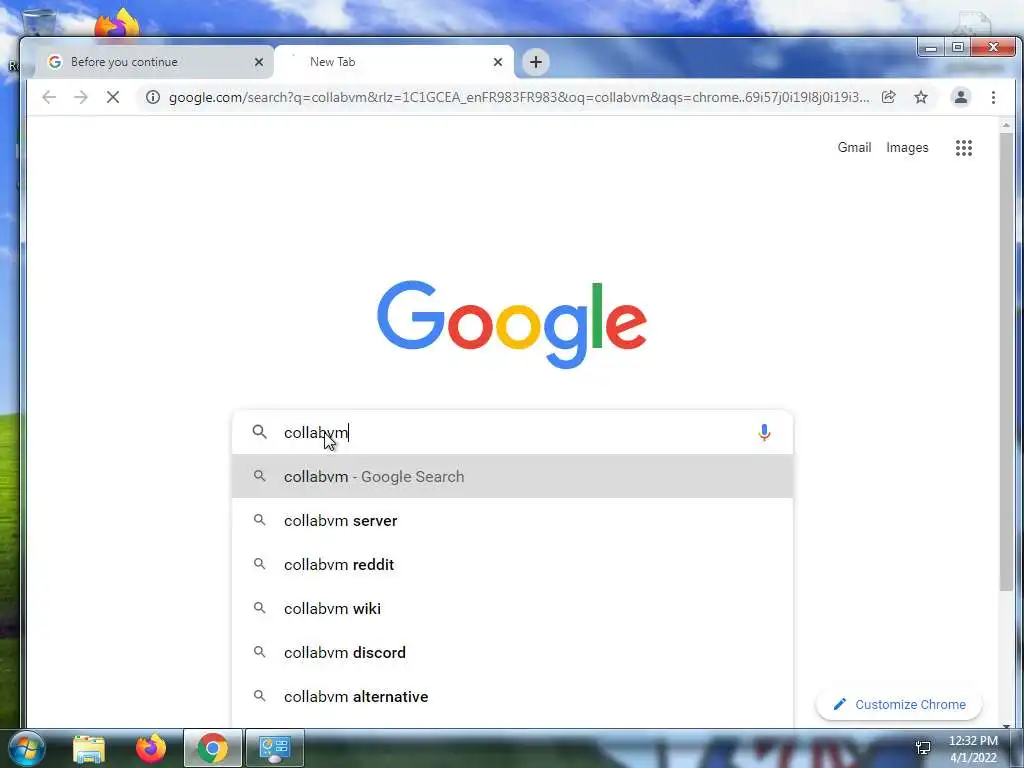The height and width of the screenshot is (768, 1024).
Task: Close the 'New Tab' tab
Action: coord(498,62)
